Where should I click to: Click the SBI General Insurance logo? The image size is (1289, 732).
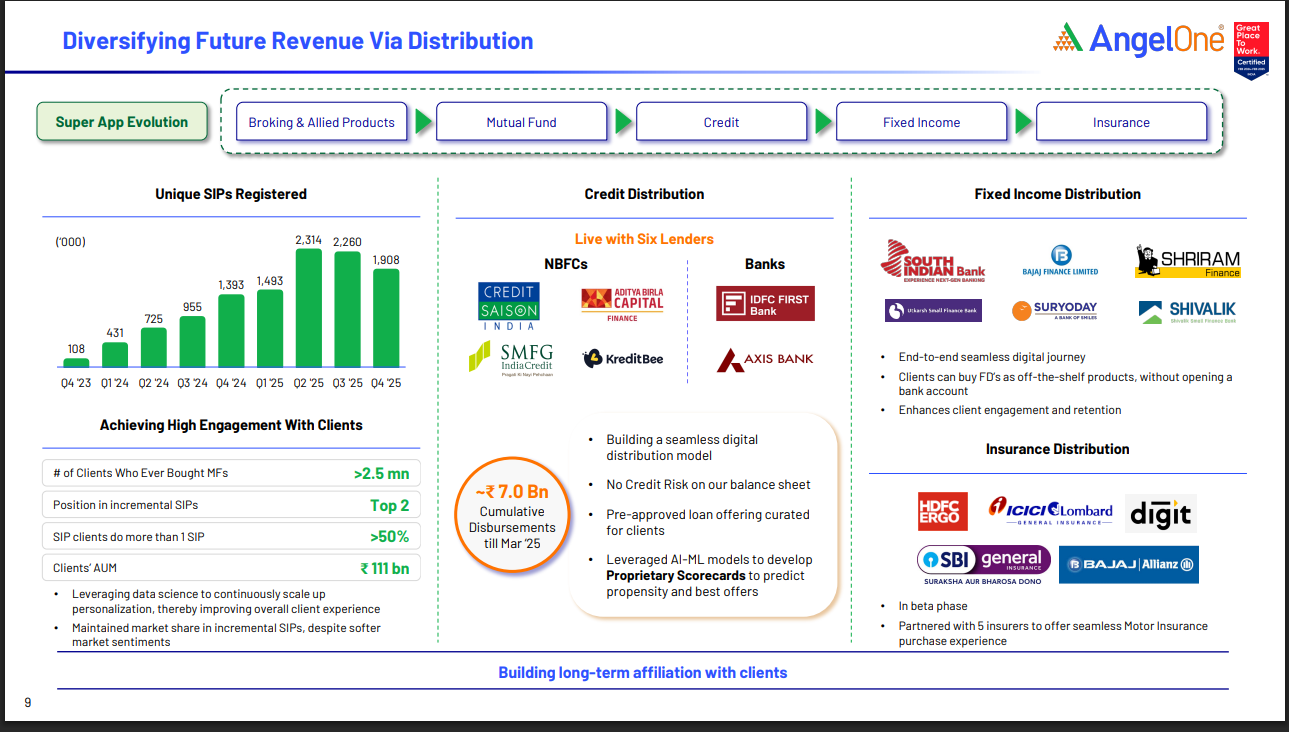click(983, 565)
